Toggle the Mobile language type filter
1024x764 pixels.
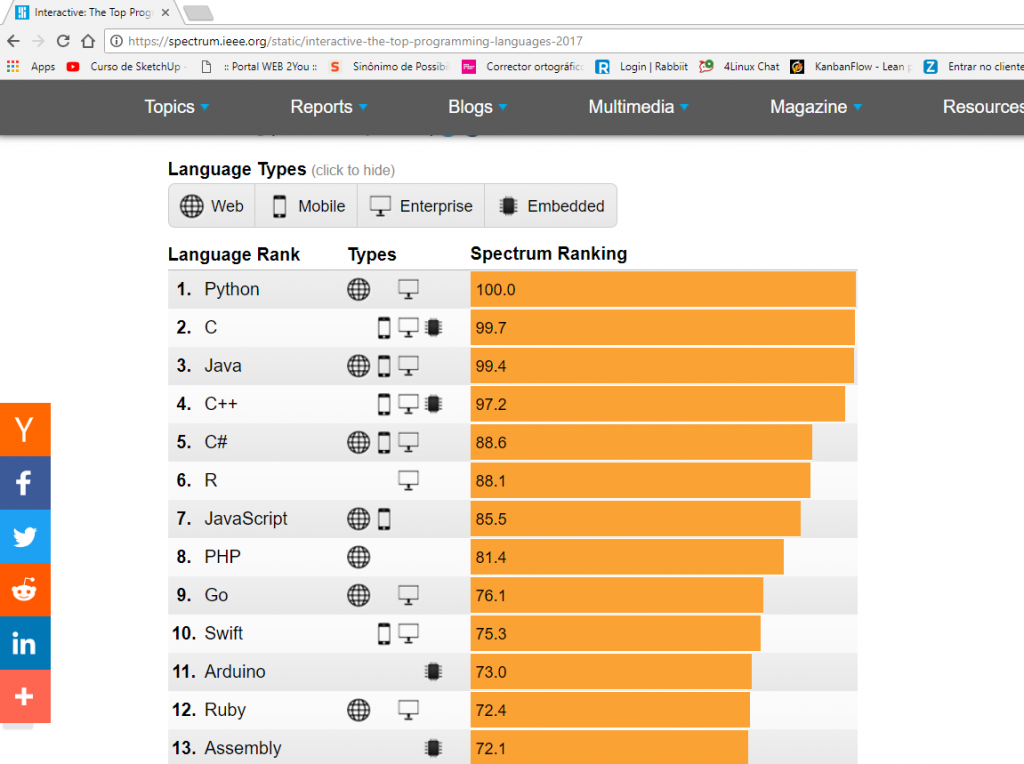308,206
